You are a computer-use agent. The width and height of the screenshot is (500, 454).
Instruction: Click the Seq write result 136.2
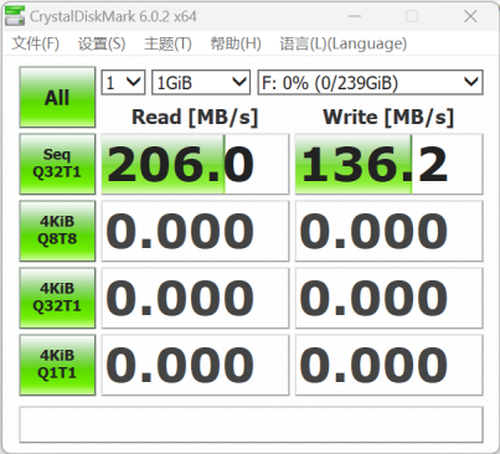[x=389, y=164]
